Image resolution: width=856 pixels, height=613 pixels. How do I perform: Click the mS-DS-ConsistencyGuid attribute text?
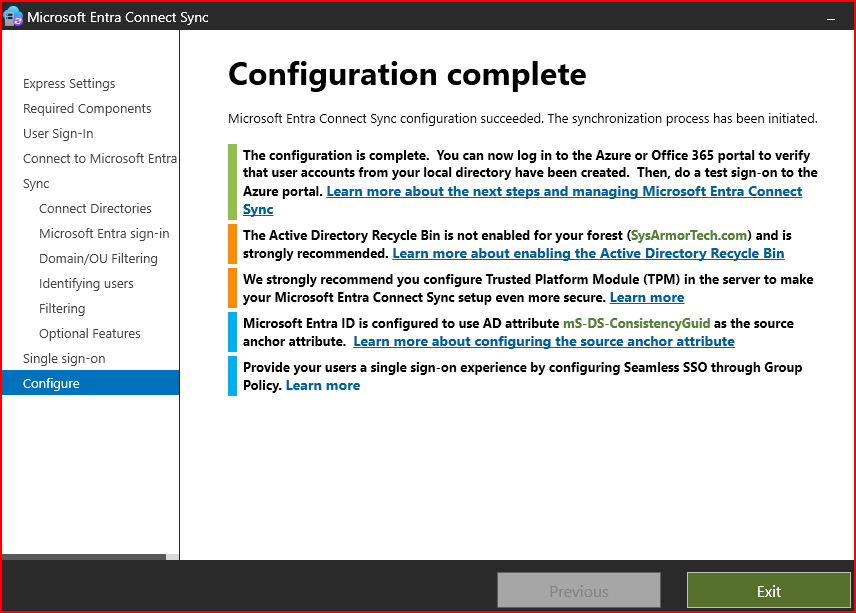tap(637, 324)
